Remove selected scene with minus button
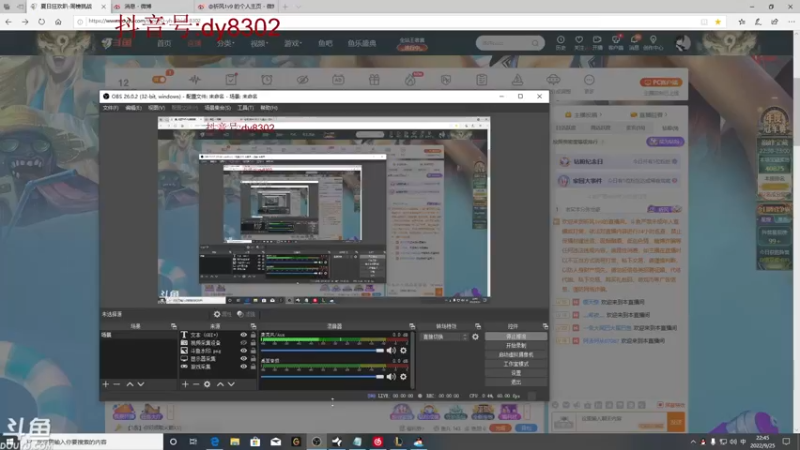The height and width of the screenshot is (450, 800). (x=117, y=384)
